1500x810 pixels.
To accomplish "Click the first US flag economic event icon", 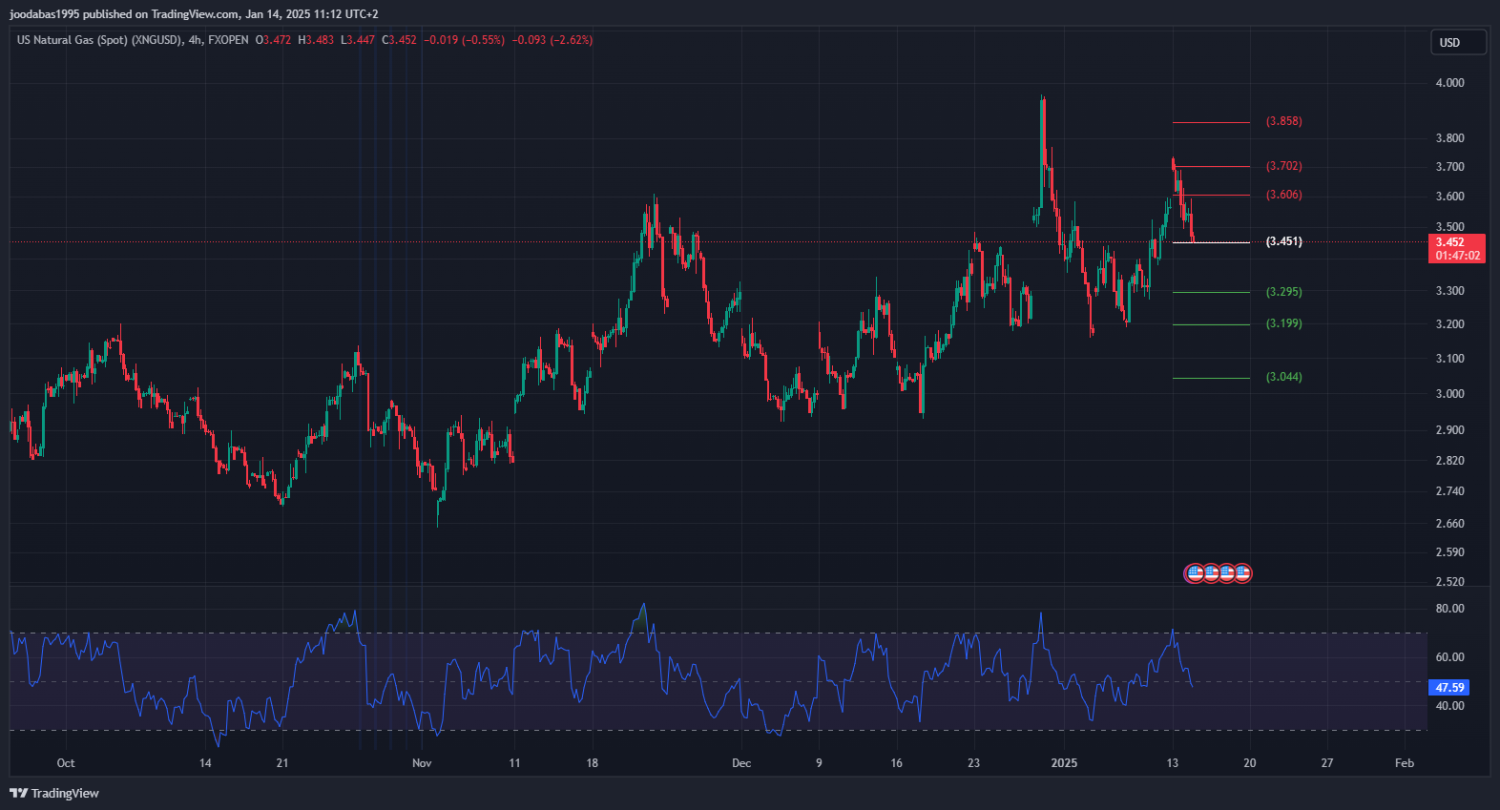I will pyautogui.click(x=1194, y=573).
